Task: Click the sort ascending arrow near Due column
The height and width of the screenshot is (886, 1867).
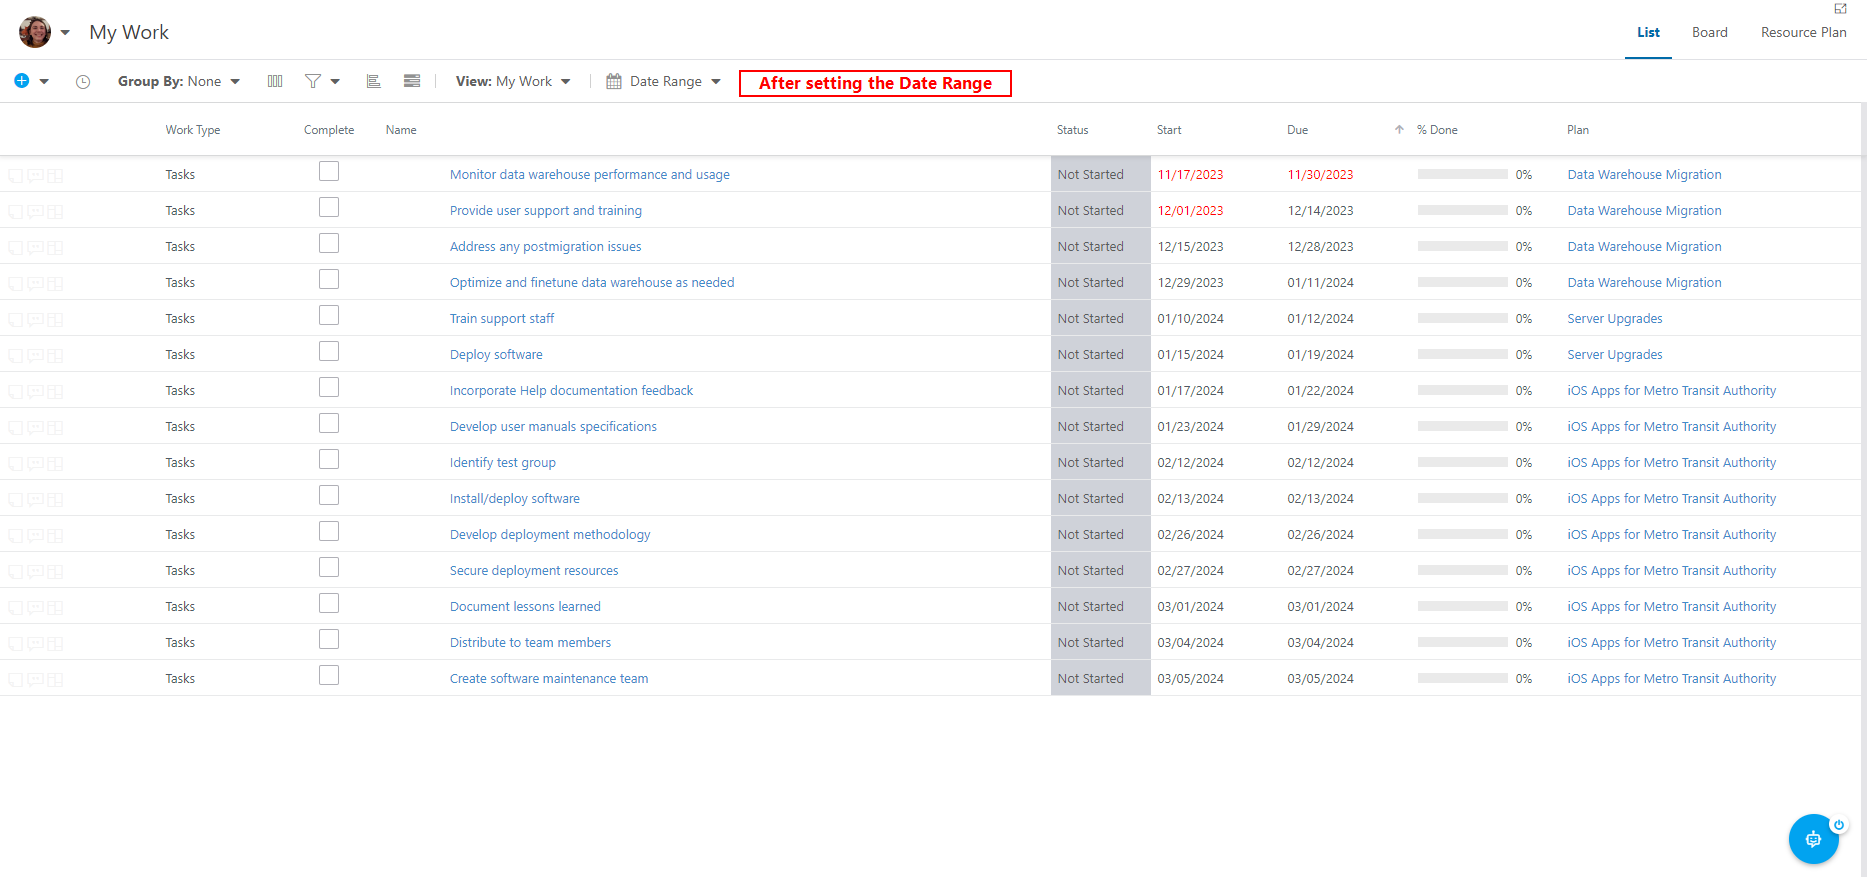Action: (1399, 130)
